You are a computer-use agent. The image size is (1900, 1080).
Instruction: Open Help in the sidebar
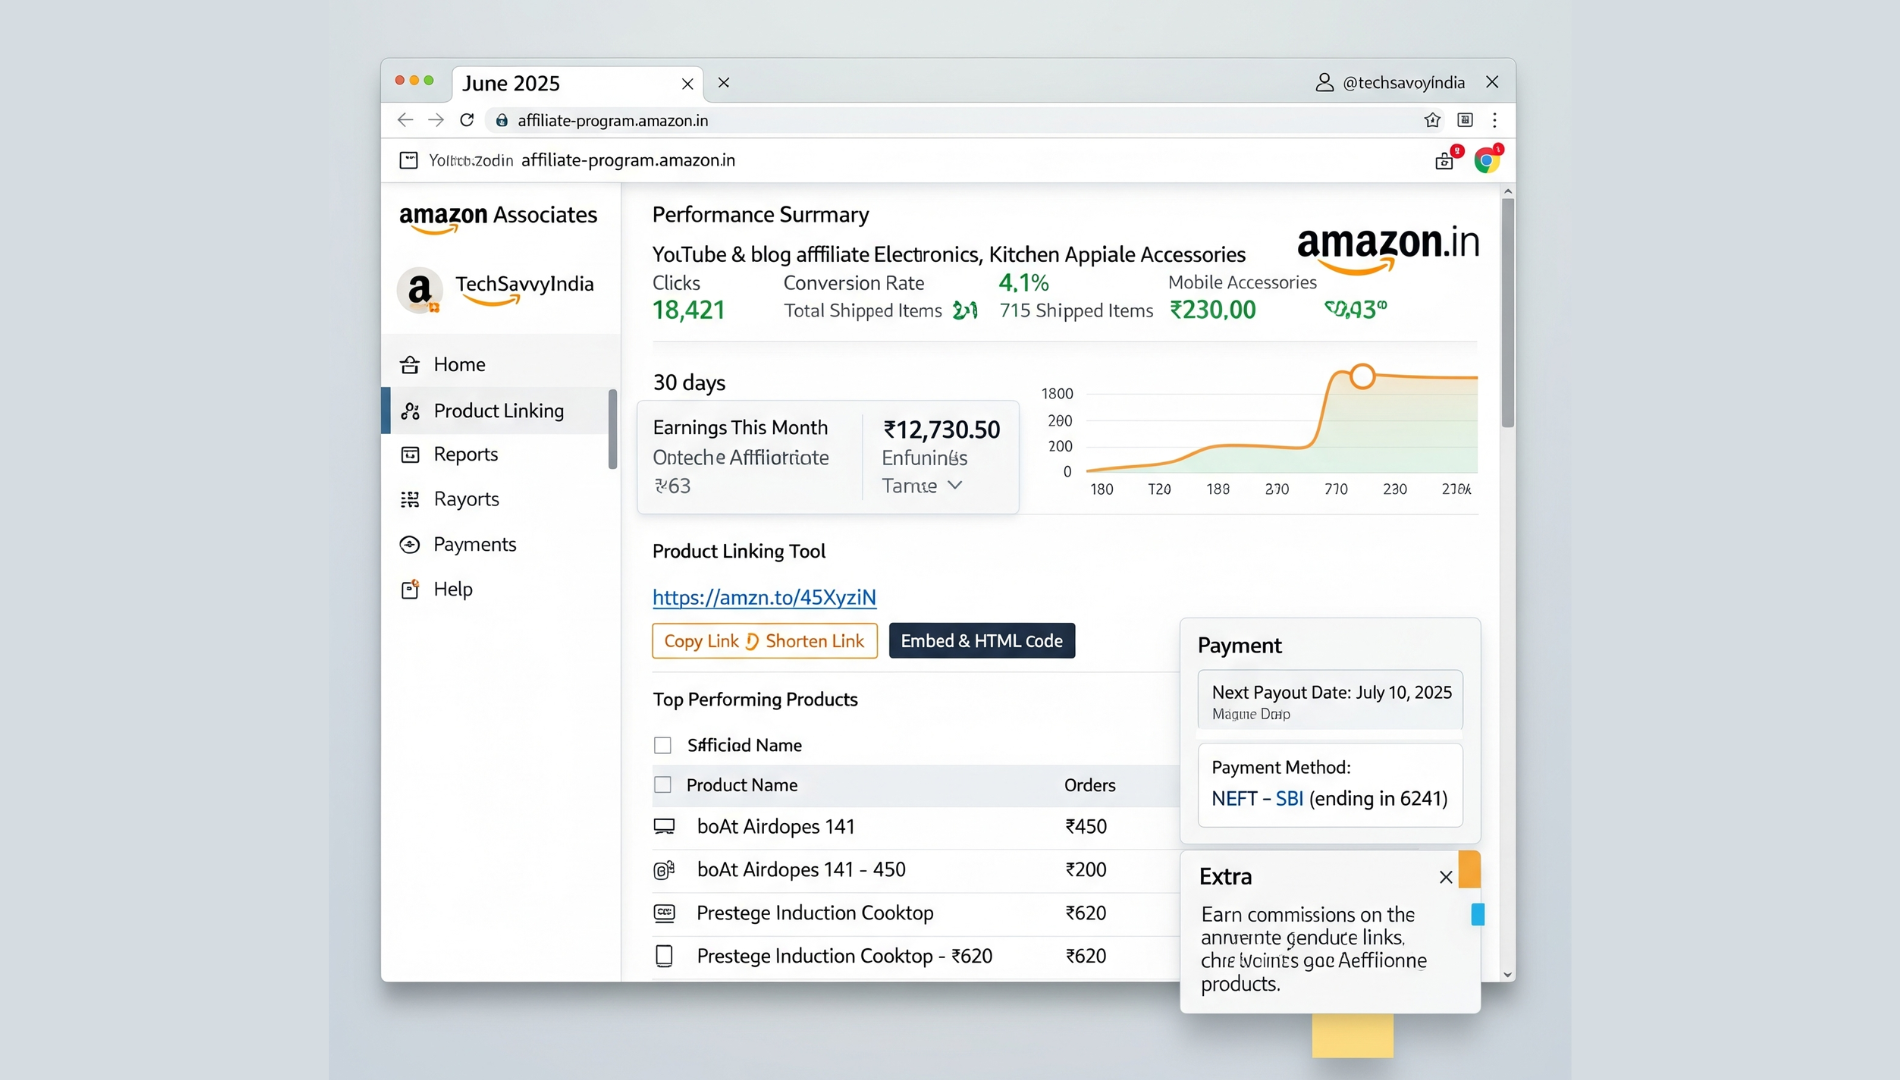point(500,589)
